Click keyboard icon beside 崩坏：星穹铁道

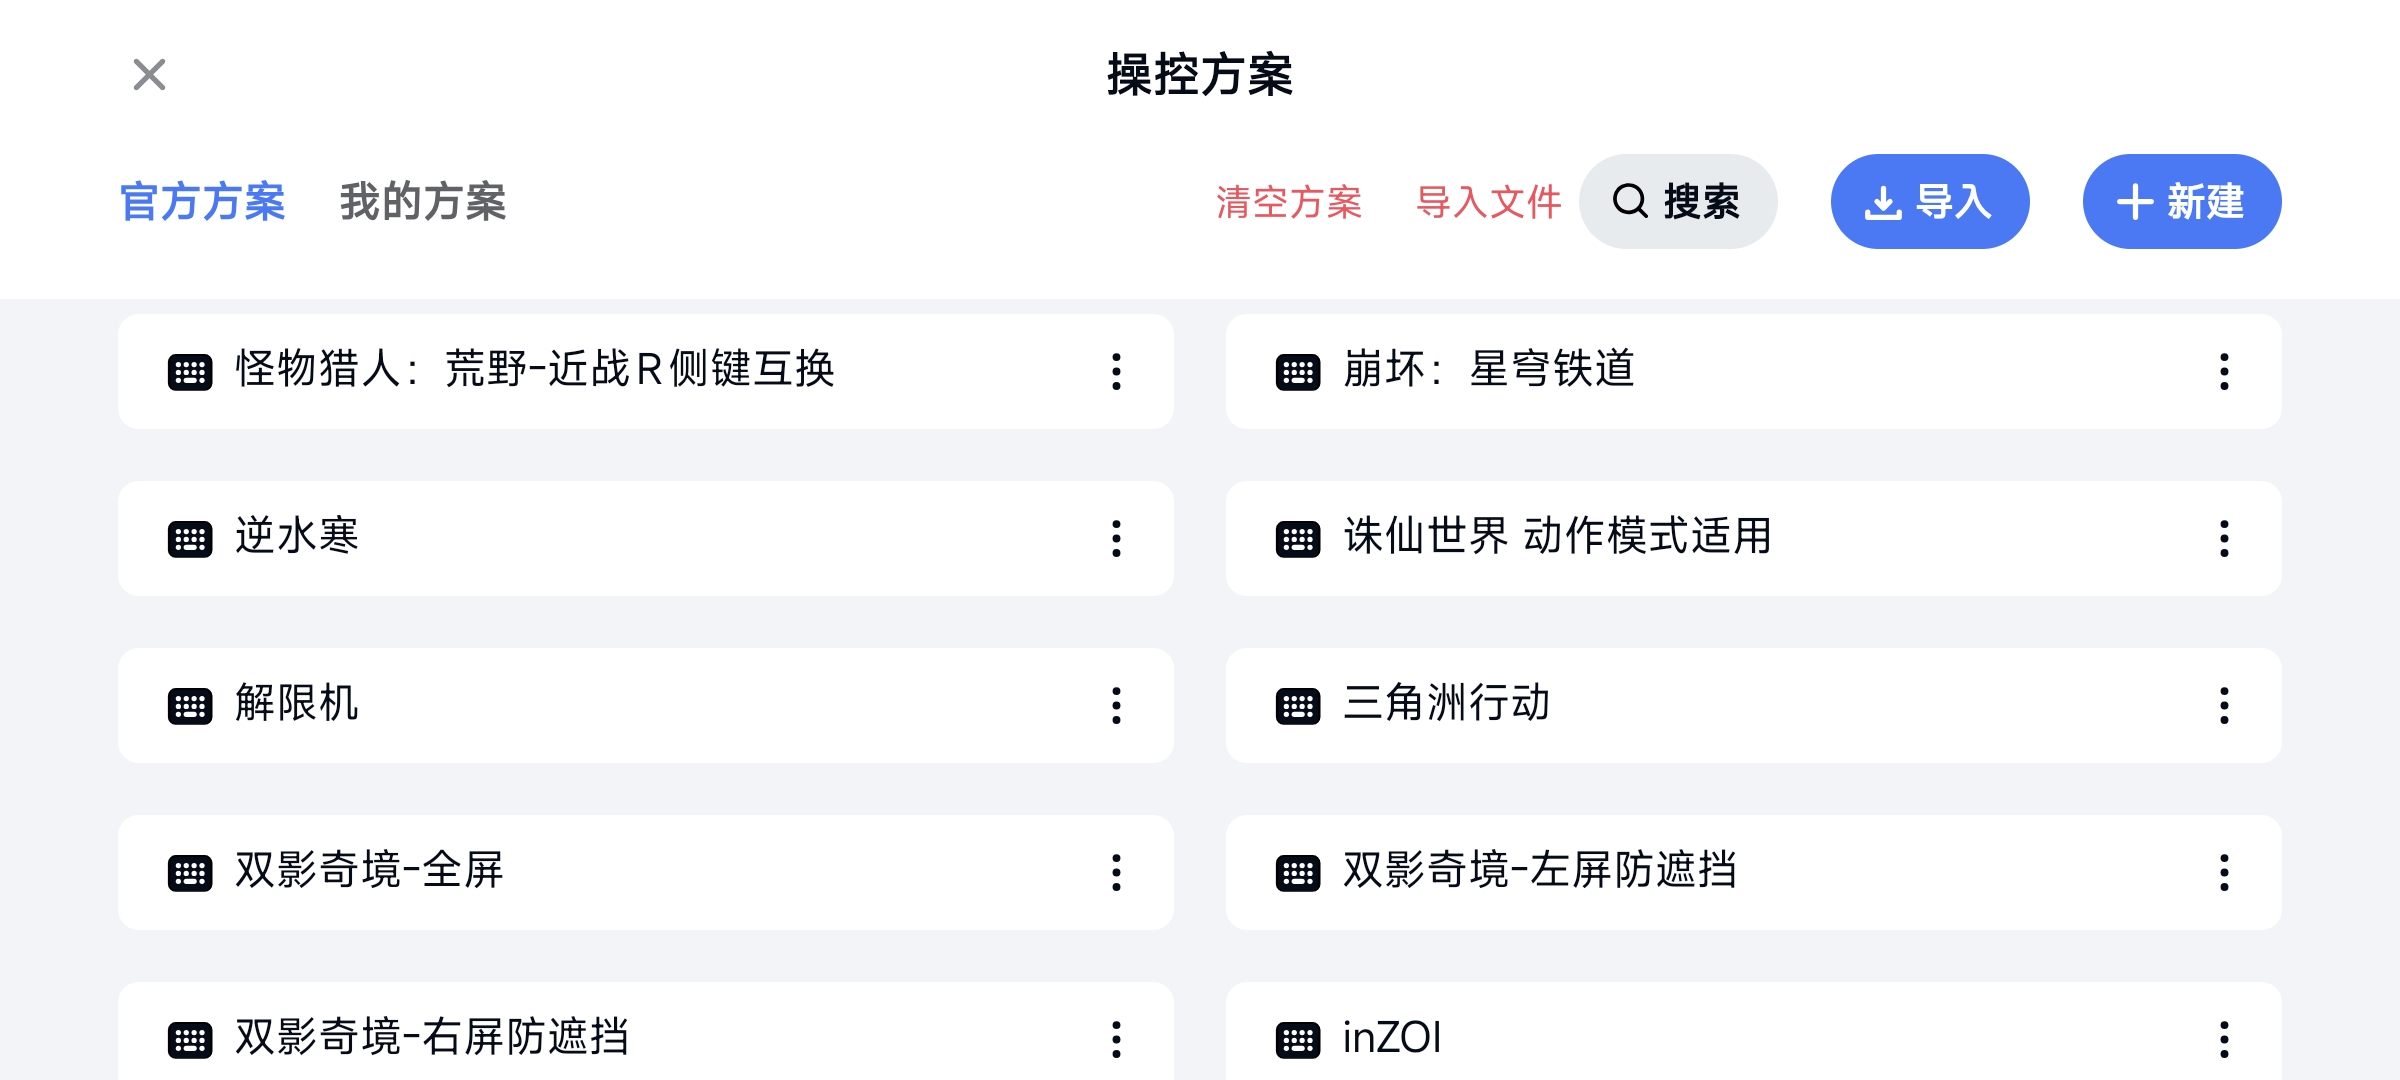coord(1298,372)
